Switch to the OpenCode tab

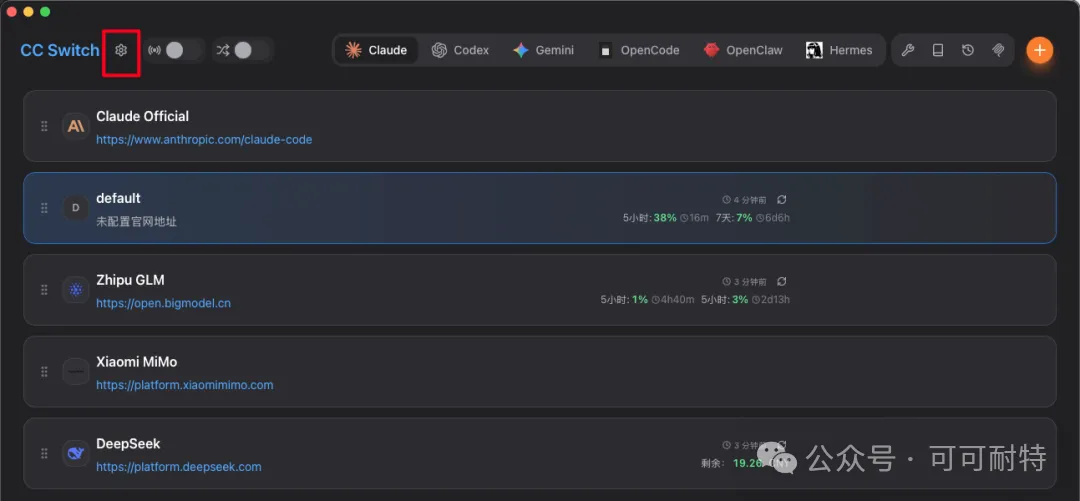638,50
